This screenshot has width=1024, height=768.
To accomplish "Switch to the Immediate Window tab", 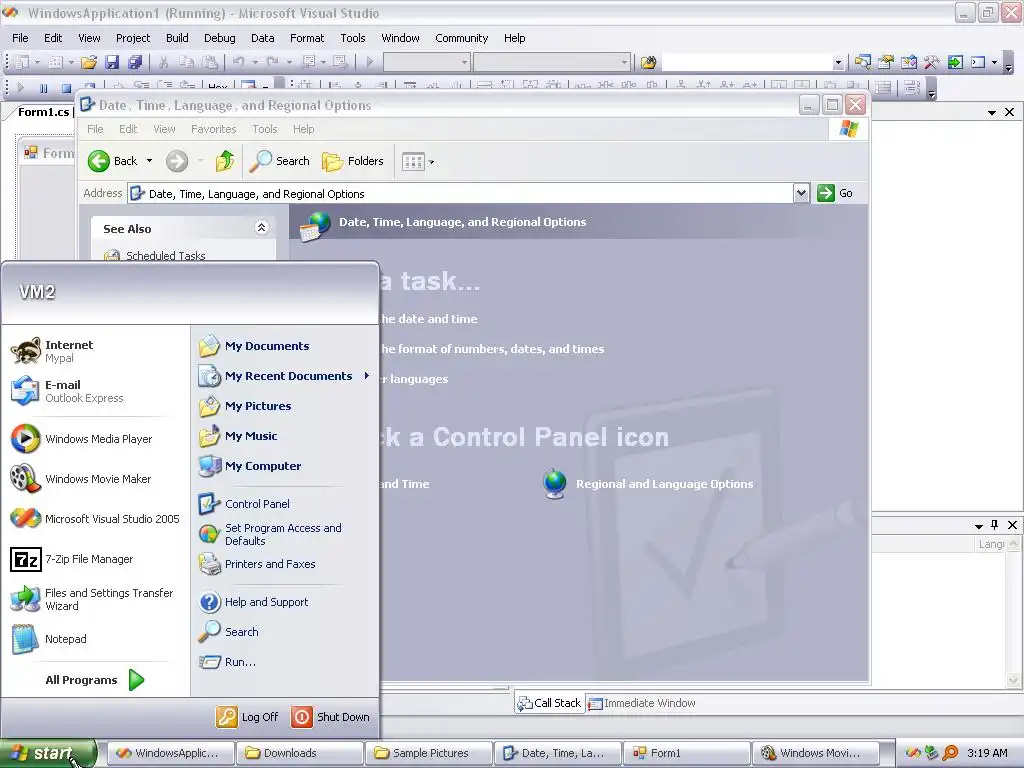I will tap(642, 703).
